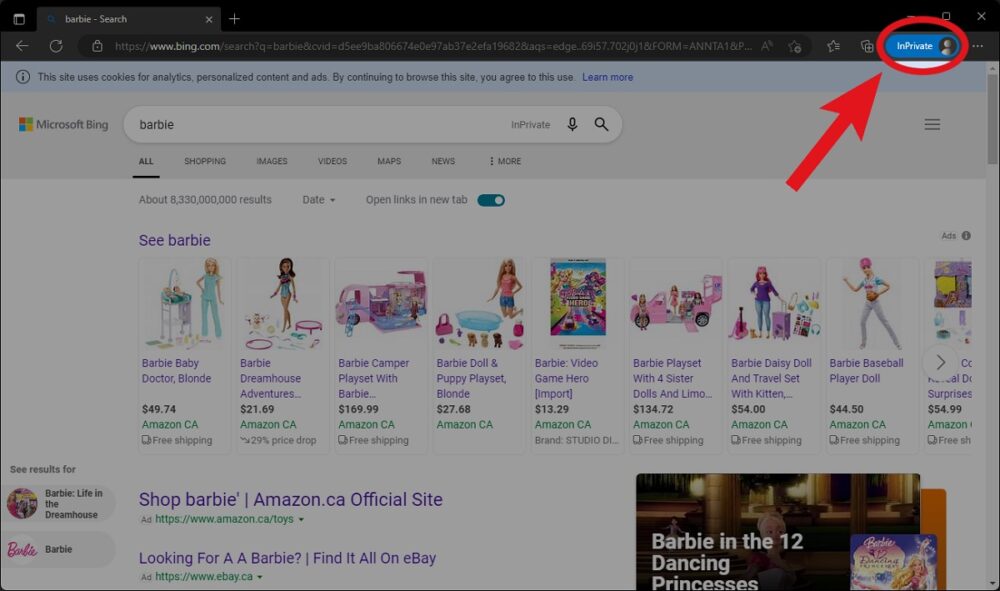Click the voice search microphone icon

tap(571, 124)
